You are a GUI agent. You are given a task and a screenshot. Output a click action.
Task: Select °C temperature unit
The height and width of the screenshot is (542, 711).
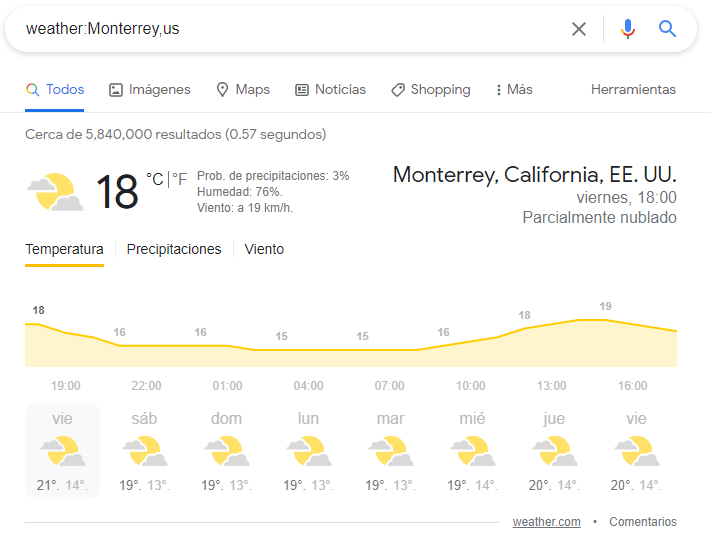pyautogui.click(x=155, y=179)
